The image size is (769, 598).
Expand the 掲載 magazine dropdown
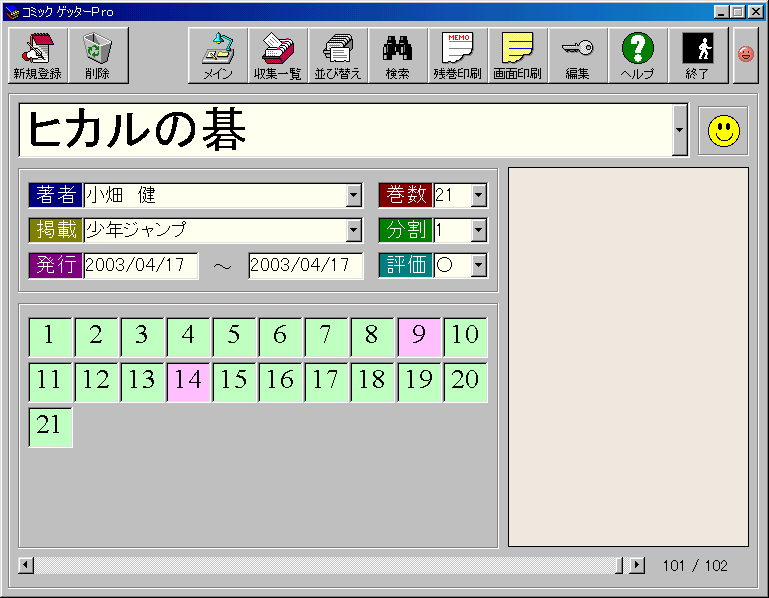tap(354, 231)
